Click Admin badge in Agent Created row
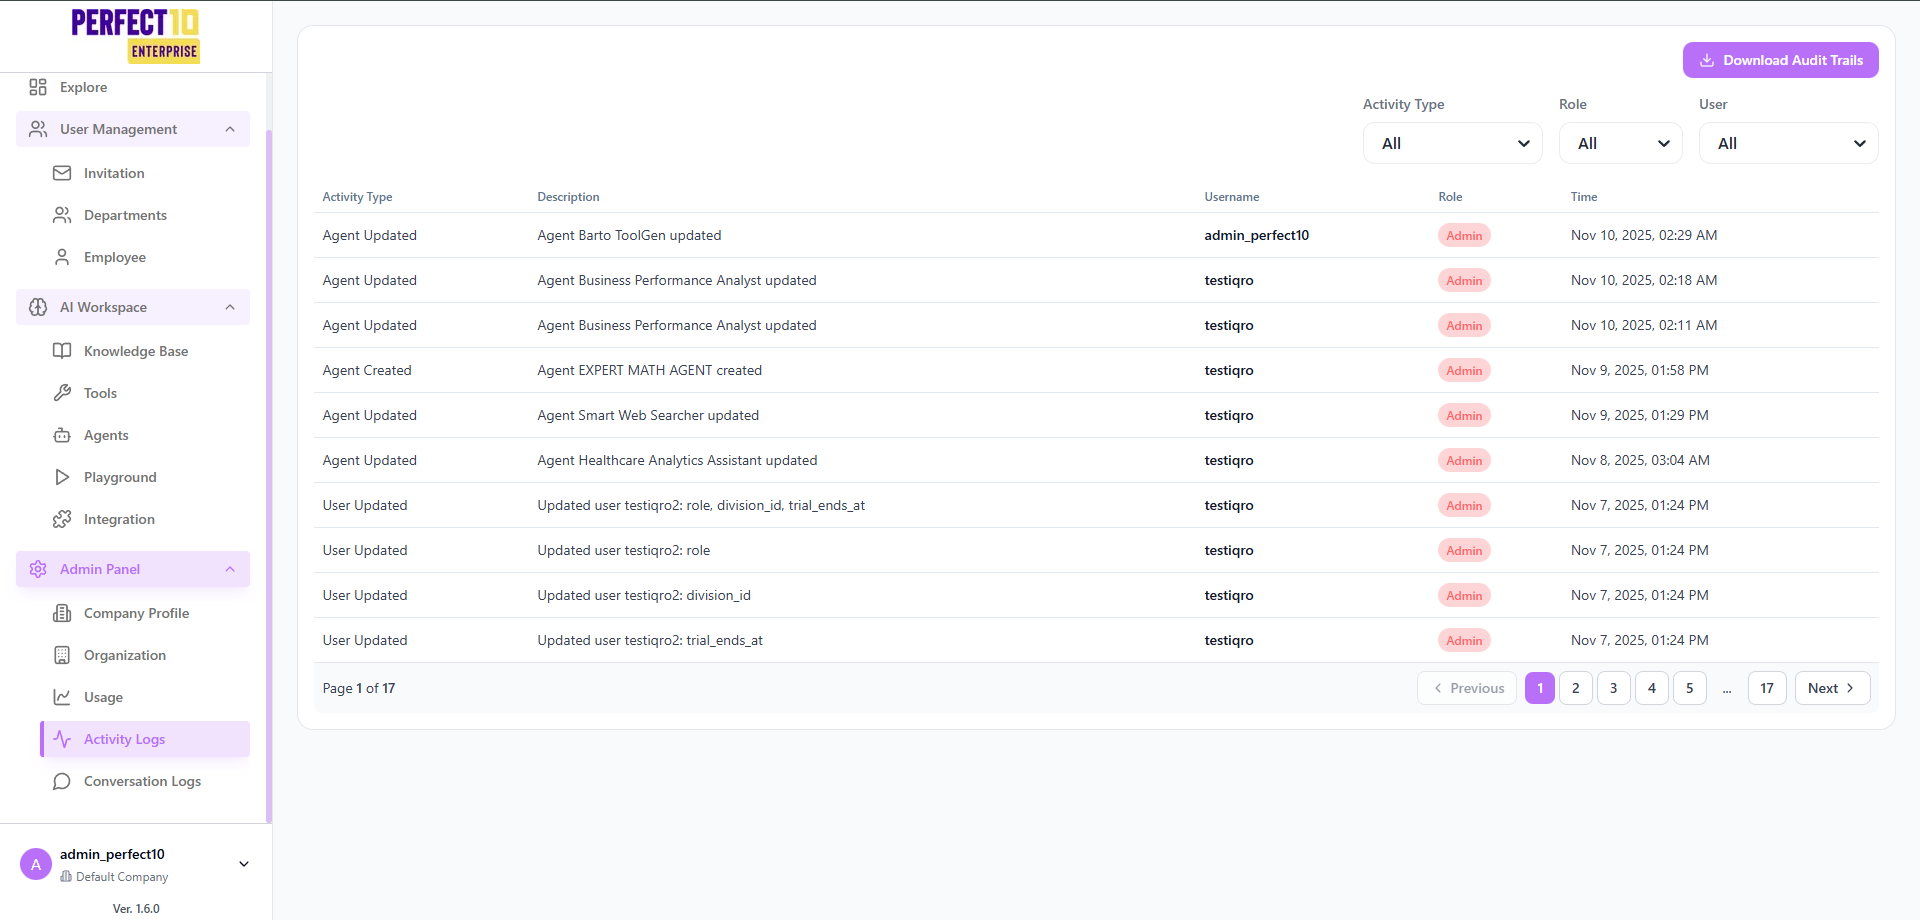Viewport: 1920px width, 920px height. pyautogui.click(x=1464, y=370)
